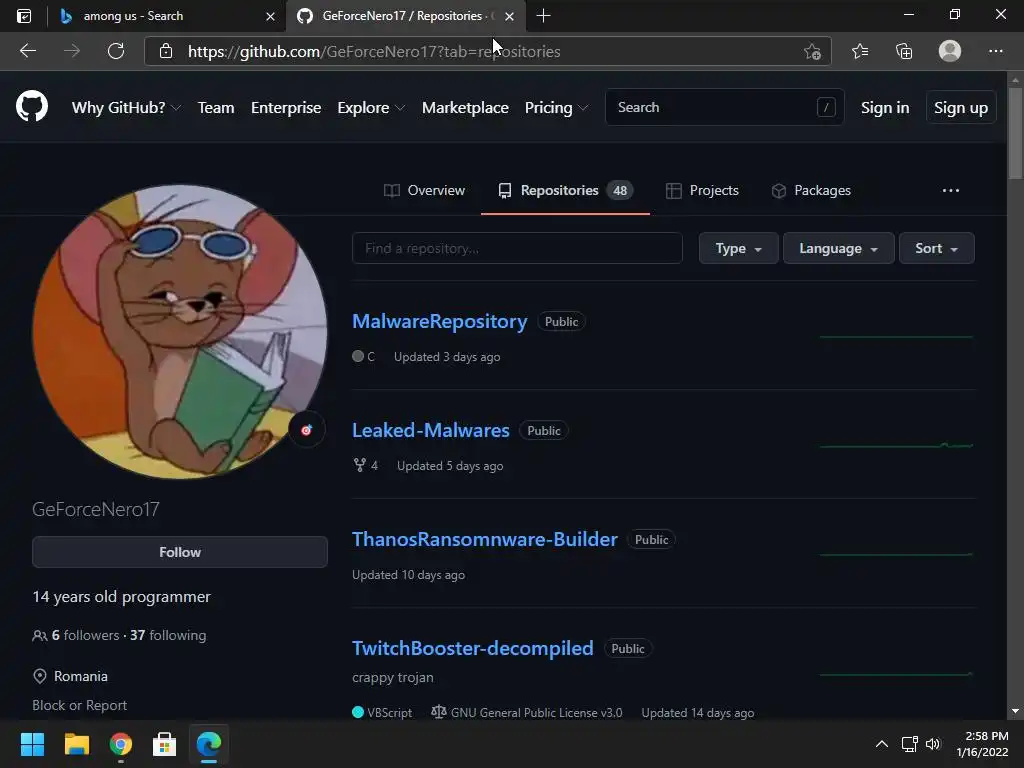This screenshot has width=1024, height=768.
Task: Select the Repositories tab
Action: click(x=565, y=191)
